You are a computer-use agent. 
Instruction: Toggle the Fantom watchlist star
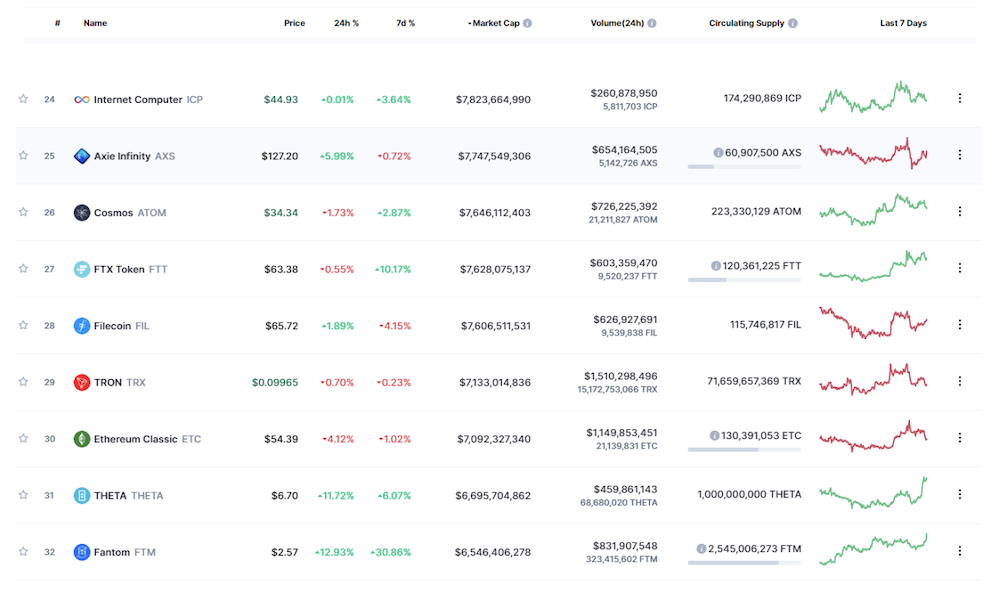24,551
